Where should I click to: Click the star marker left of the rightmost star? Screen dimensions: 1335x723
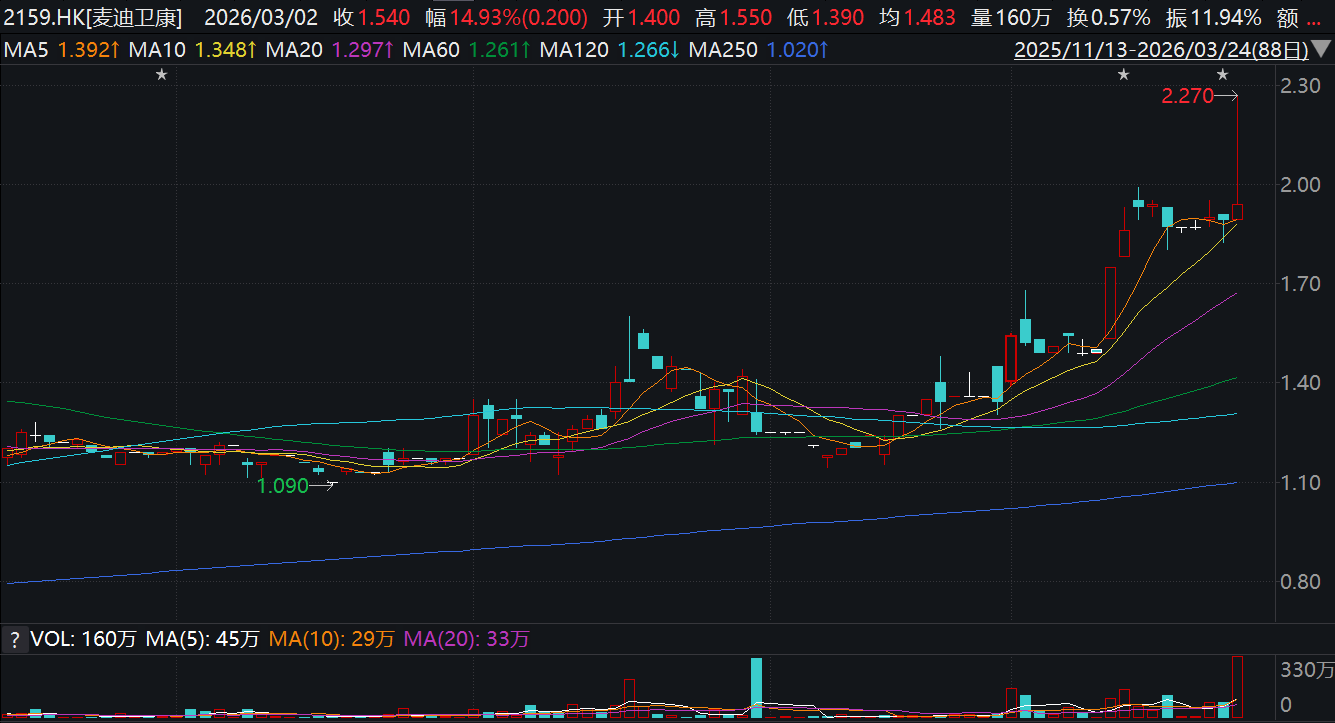click(1124, 75)
